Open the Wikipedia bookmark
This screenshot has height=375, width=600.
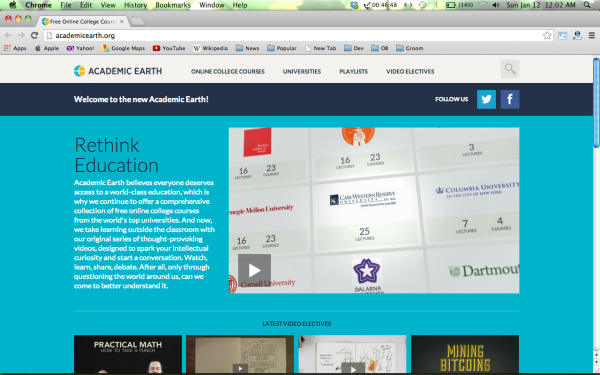pyautogui.click(x=210, y=48)
